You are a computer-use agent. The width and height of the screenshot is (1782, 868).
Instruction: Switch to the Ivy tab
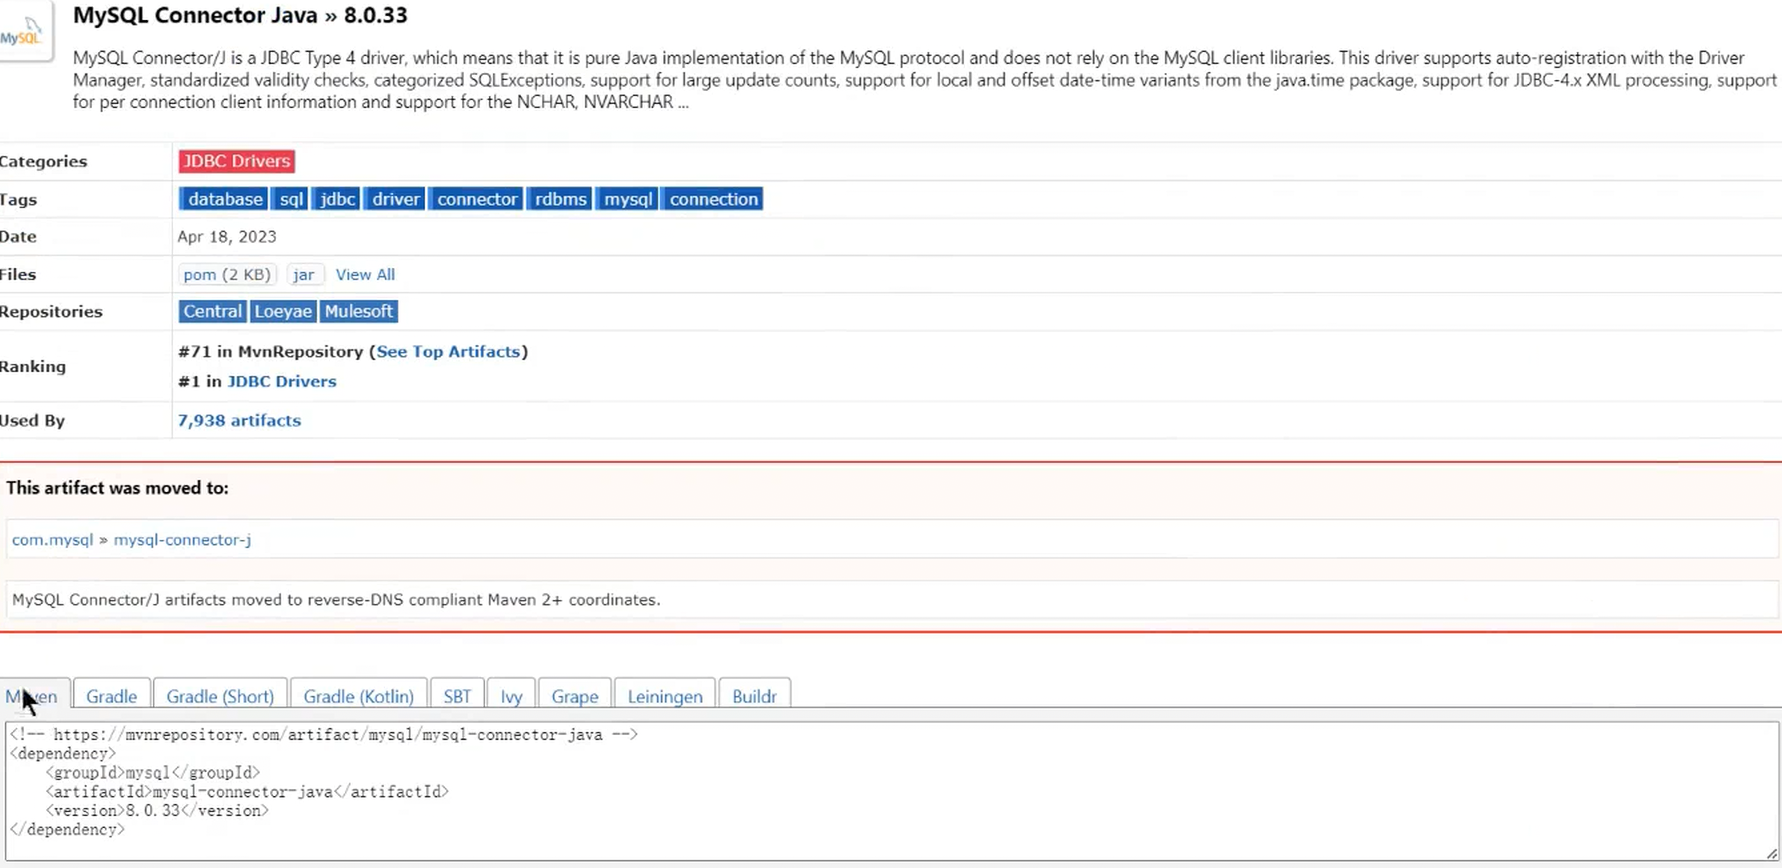[511, 696]
